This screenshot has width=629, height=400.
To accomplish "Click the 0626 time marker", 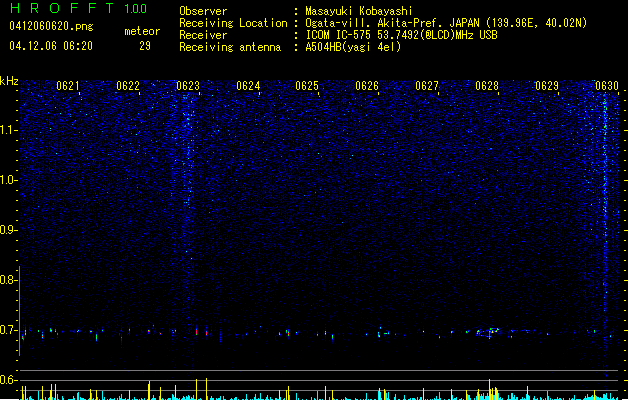I will coord(367,86).
